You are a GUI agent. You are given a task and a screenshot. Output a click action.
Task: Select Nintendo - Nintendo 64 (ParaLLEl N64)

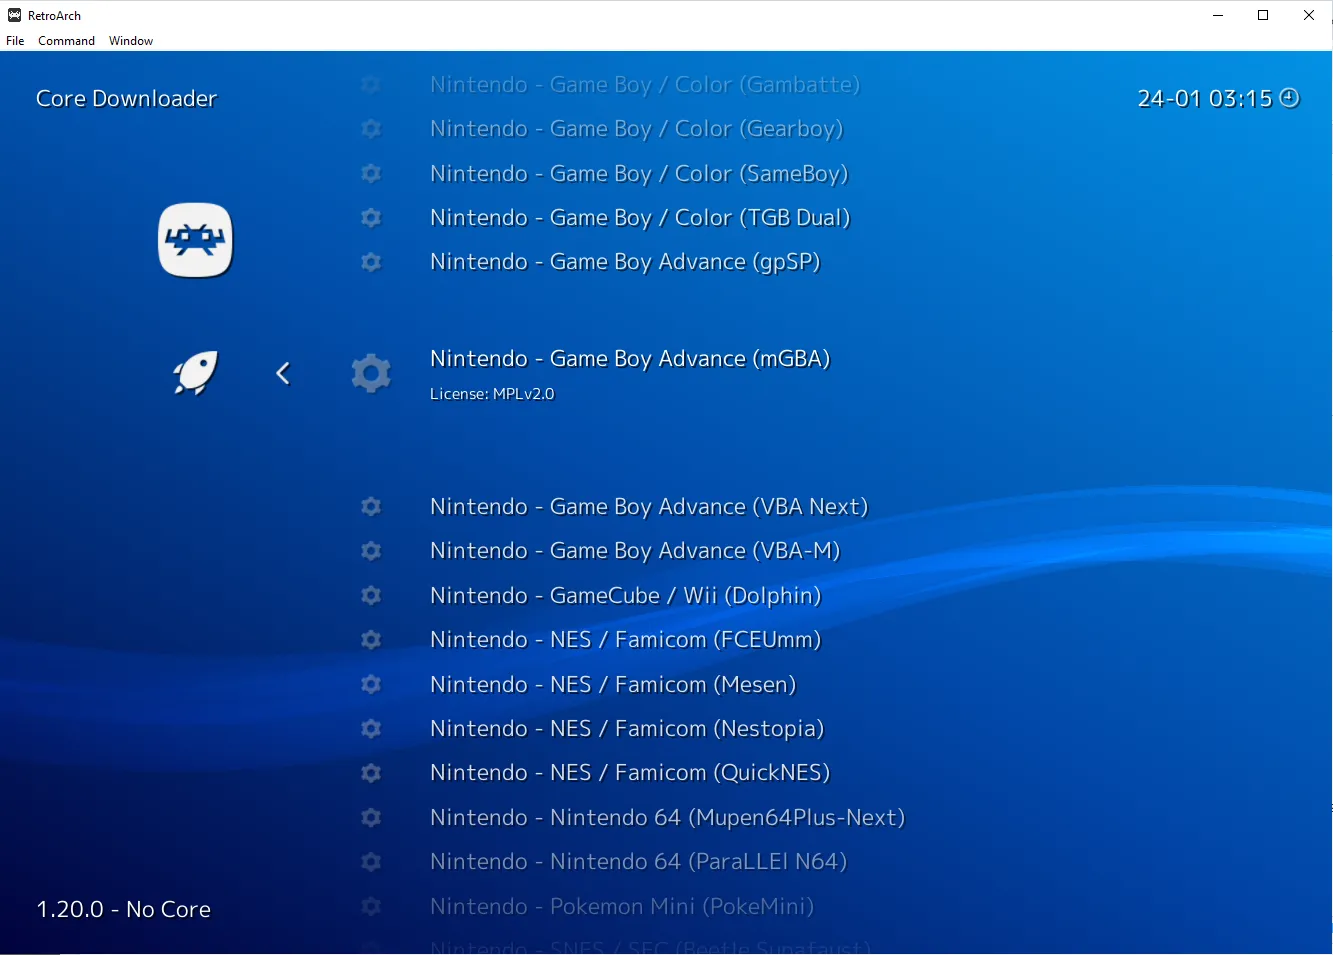point(638,861)
